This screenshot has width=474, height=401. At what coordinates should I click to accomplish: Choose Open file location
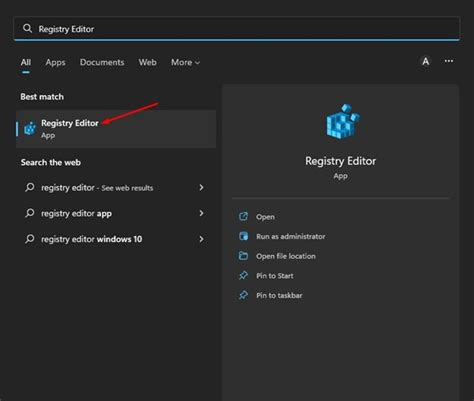[x=286, y=256]
